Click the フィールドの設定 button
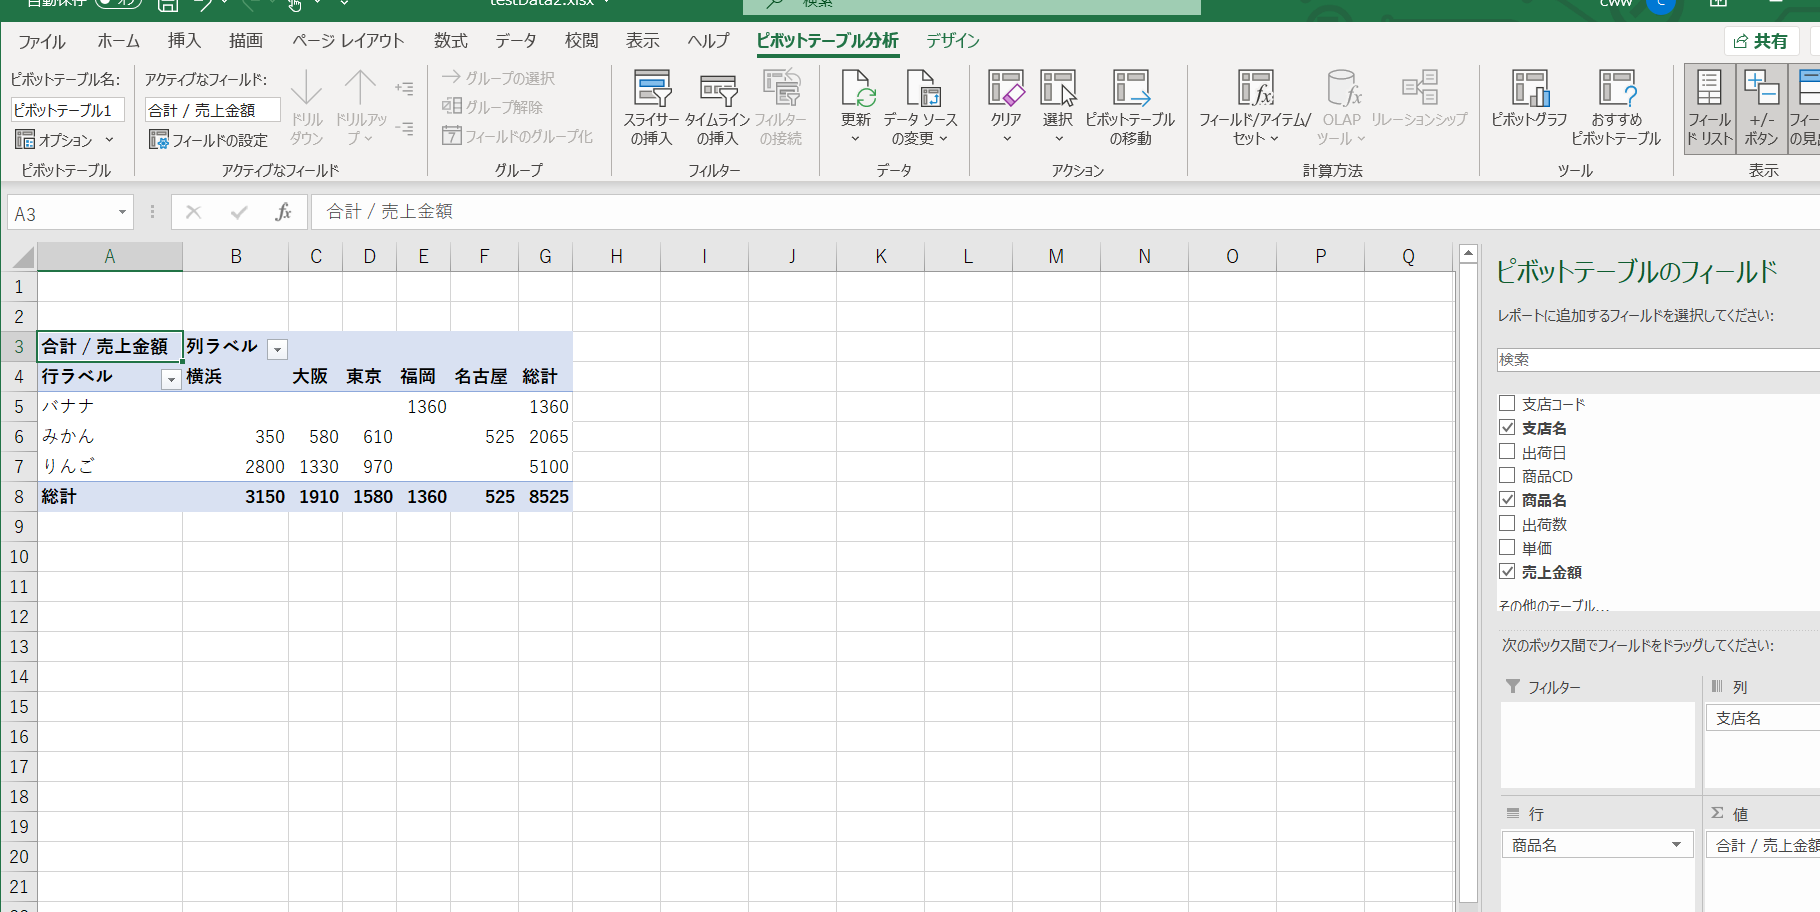 click(x=209, y=140)
